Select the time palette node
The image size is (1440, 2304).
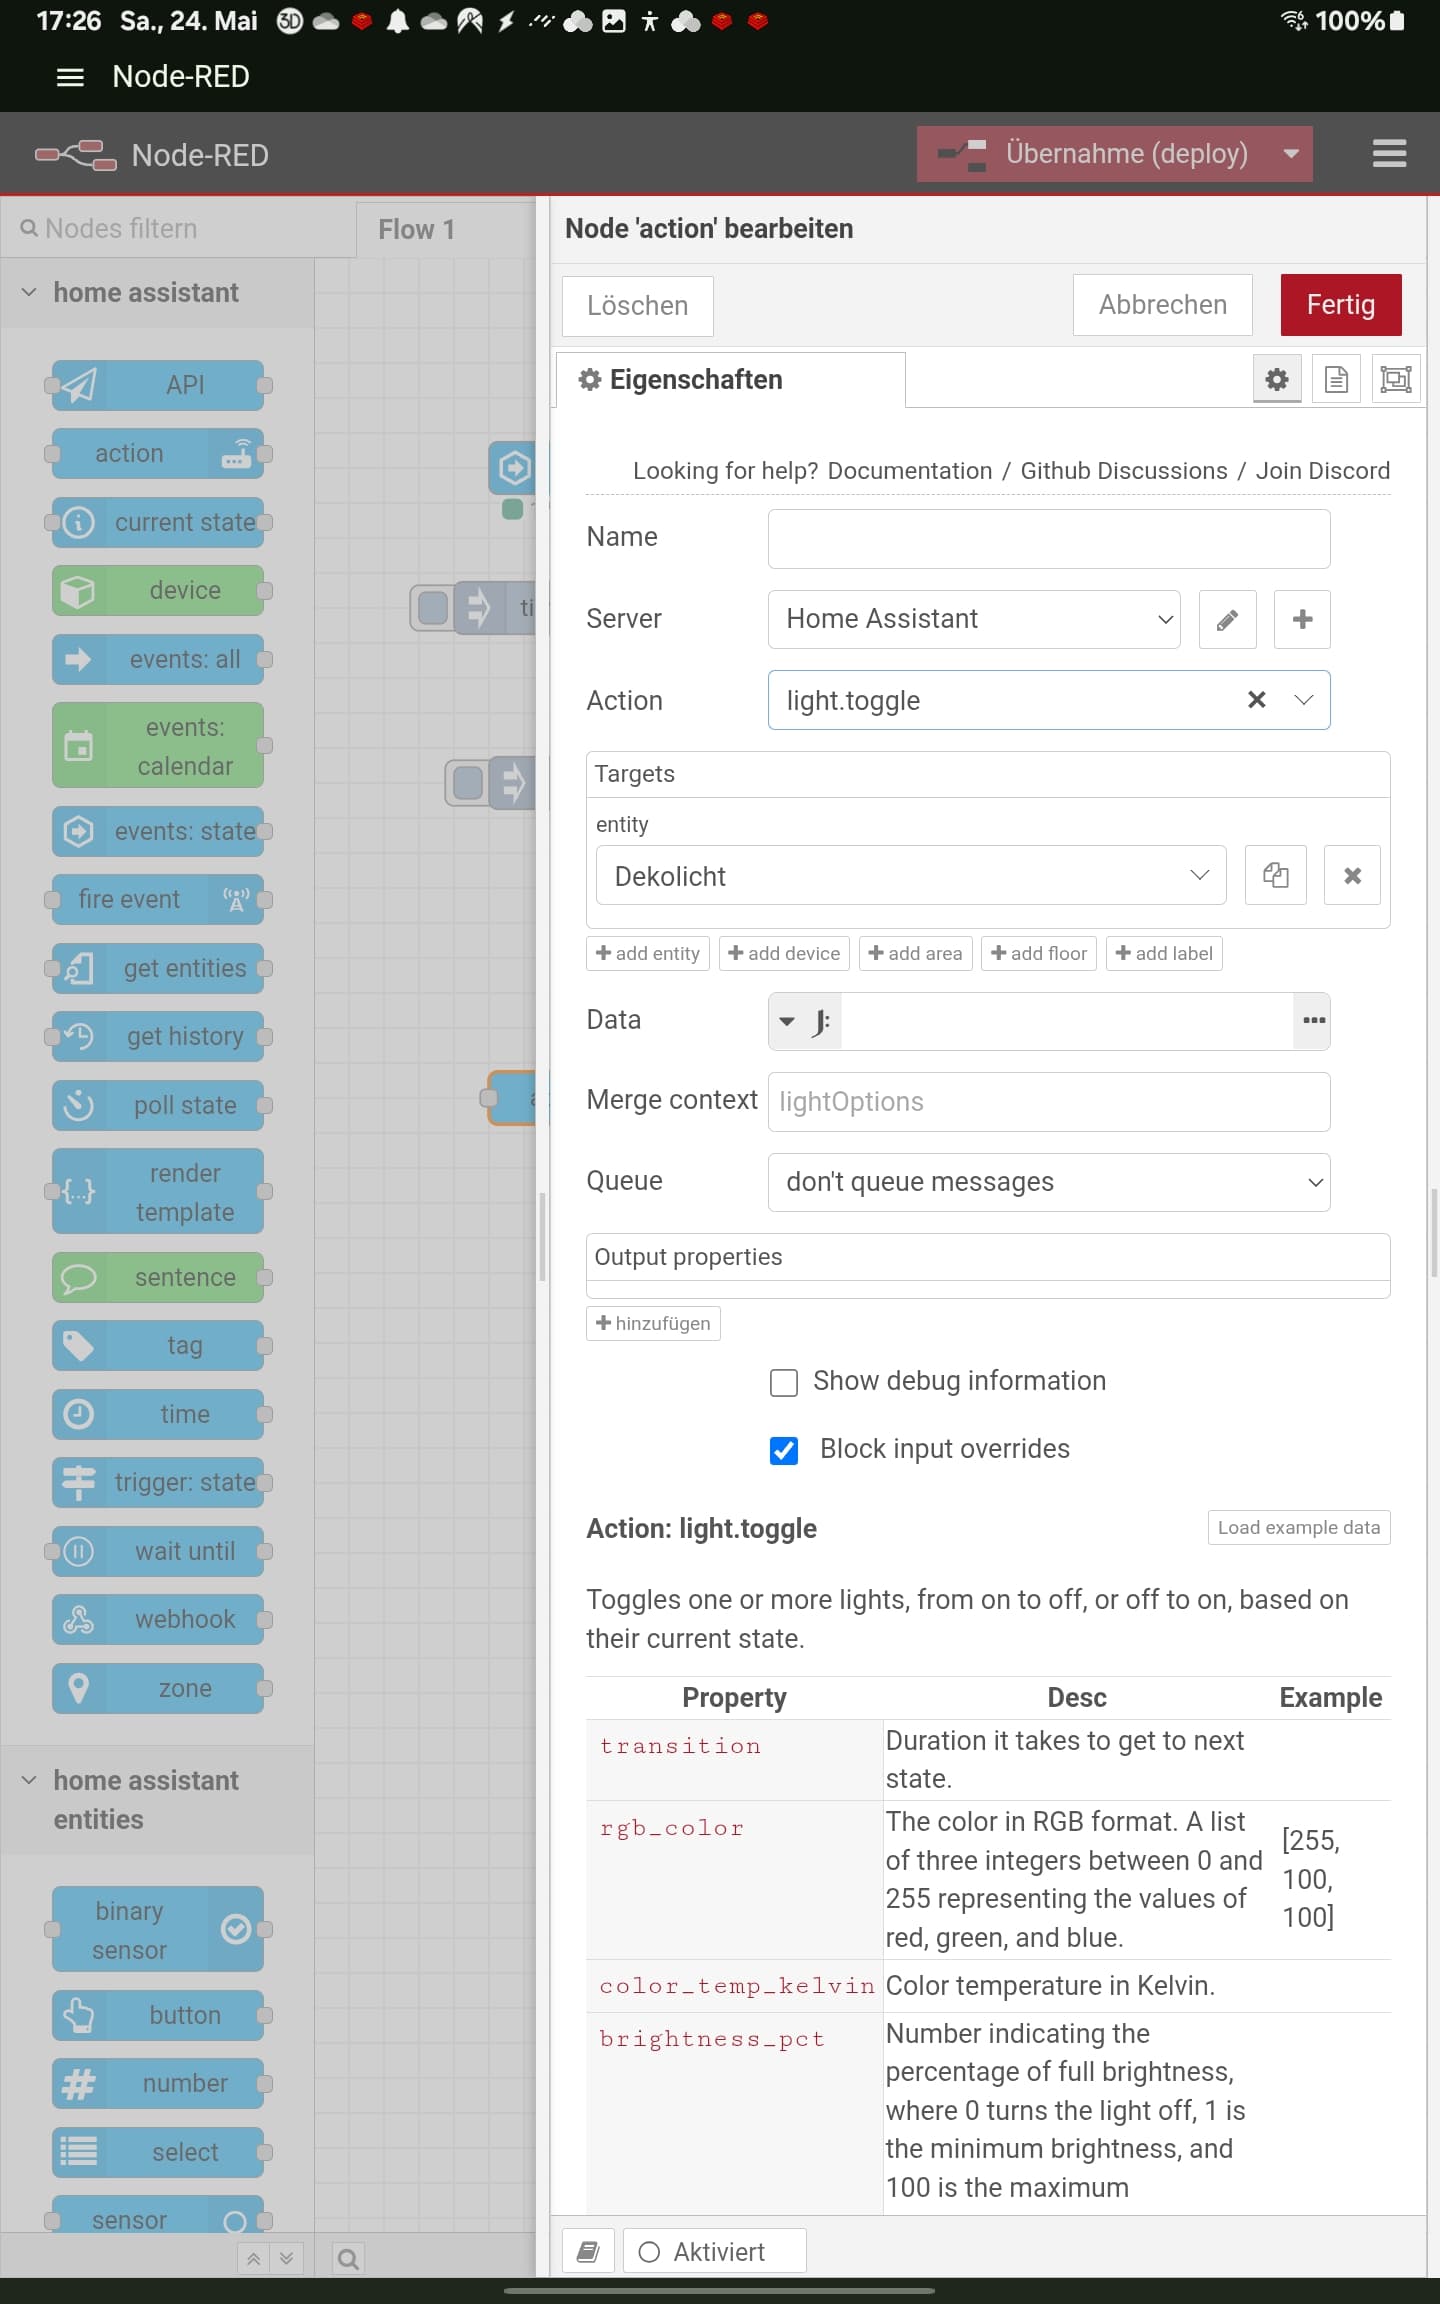click(158, 1414)
